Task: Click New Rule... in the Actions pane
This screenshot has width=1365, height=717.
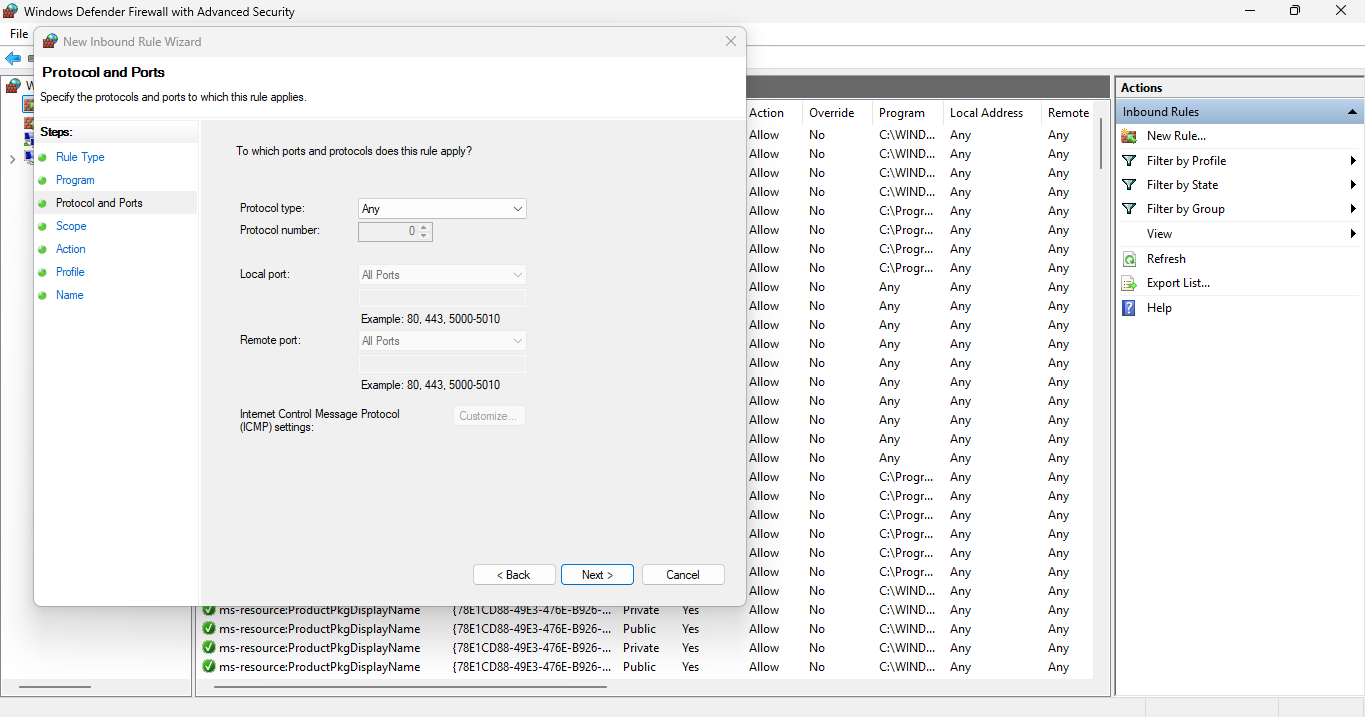Action: (x=1176, y=136)
